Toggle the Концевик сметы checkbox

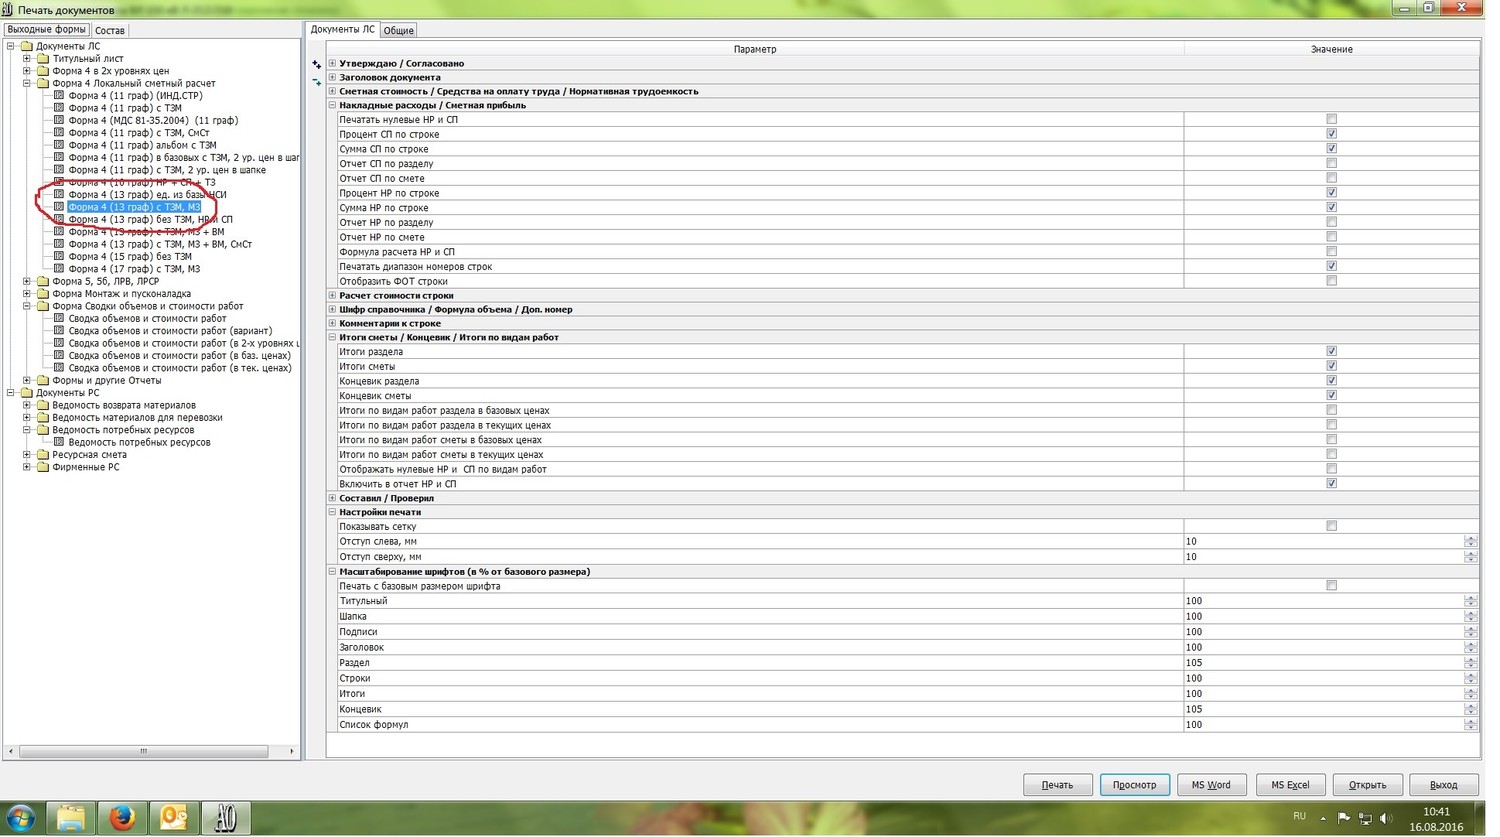1331,396
